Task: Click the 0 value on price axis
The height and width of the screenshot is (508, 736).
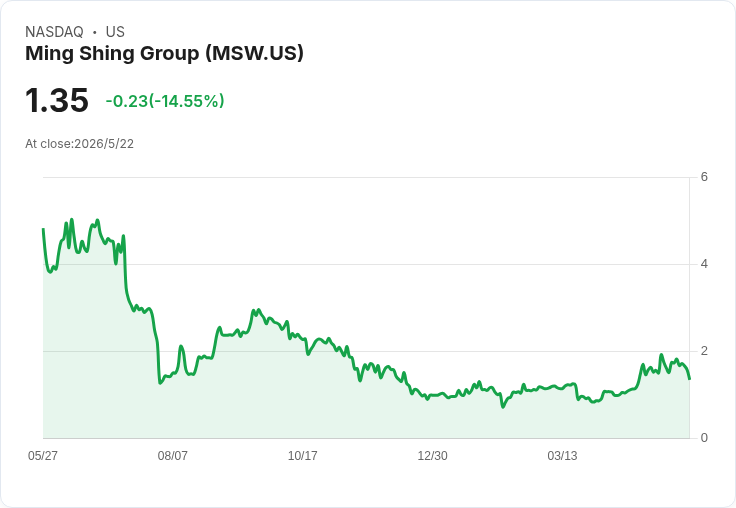Action: (x=704, y=438)
